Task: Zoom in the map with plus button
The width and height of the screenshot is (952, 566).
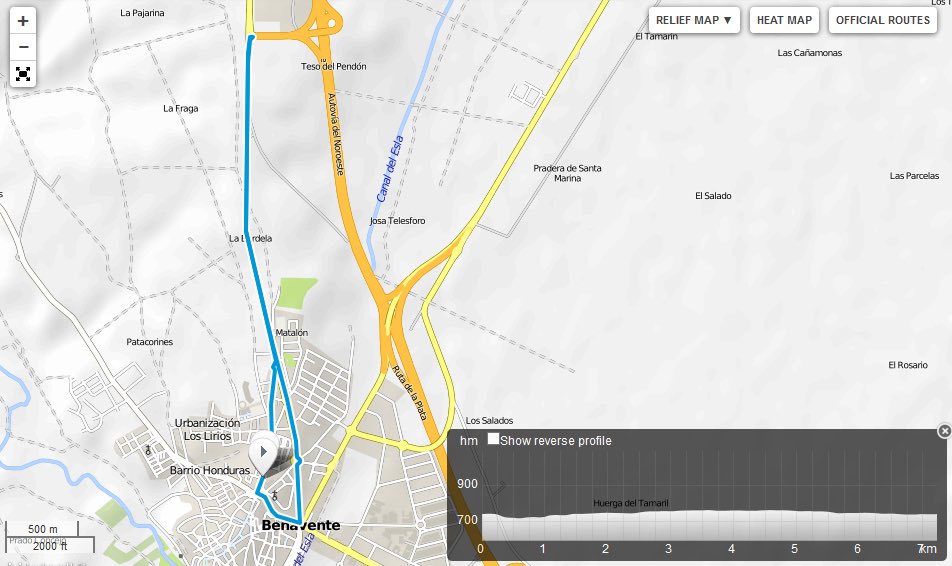Action: (x=23, y=21)
